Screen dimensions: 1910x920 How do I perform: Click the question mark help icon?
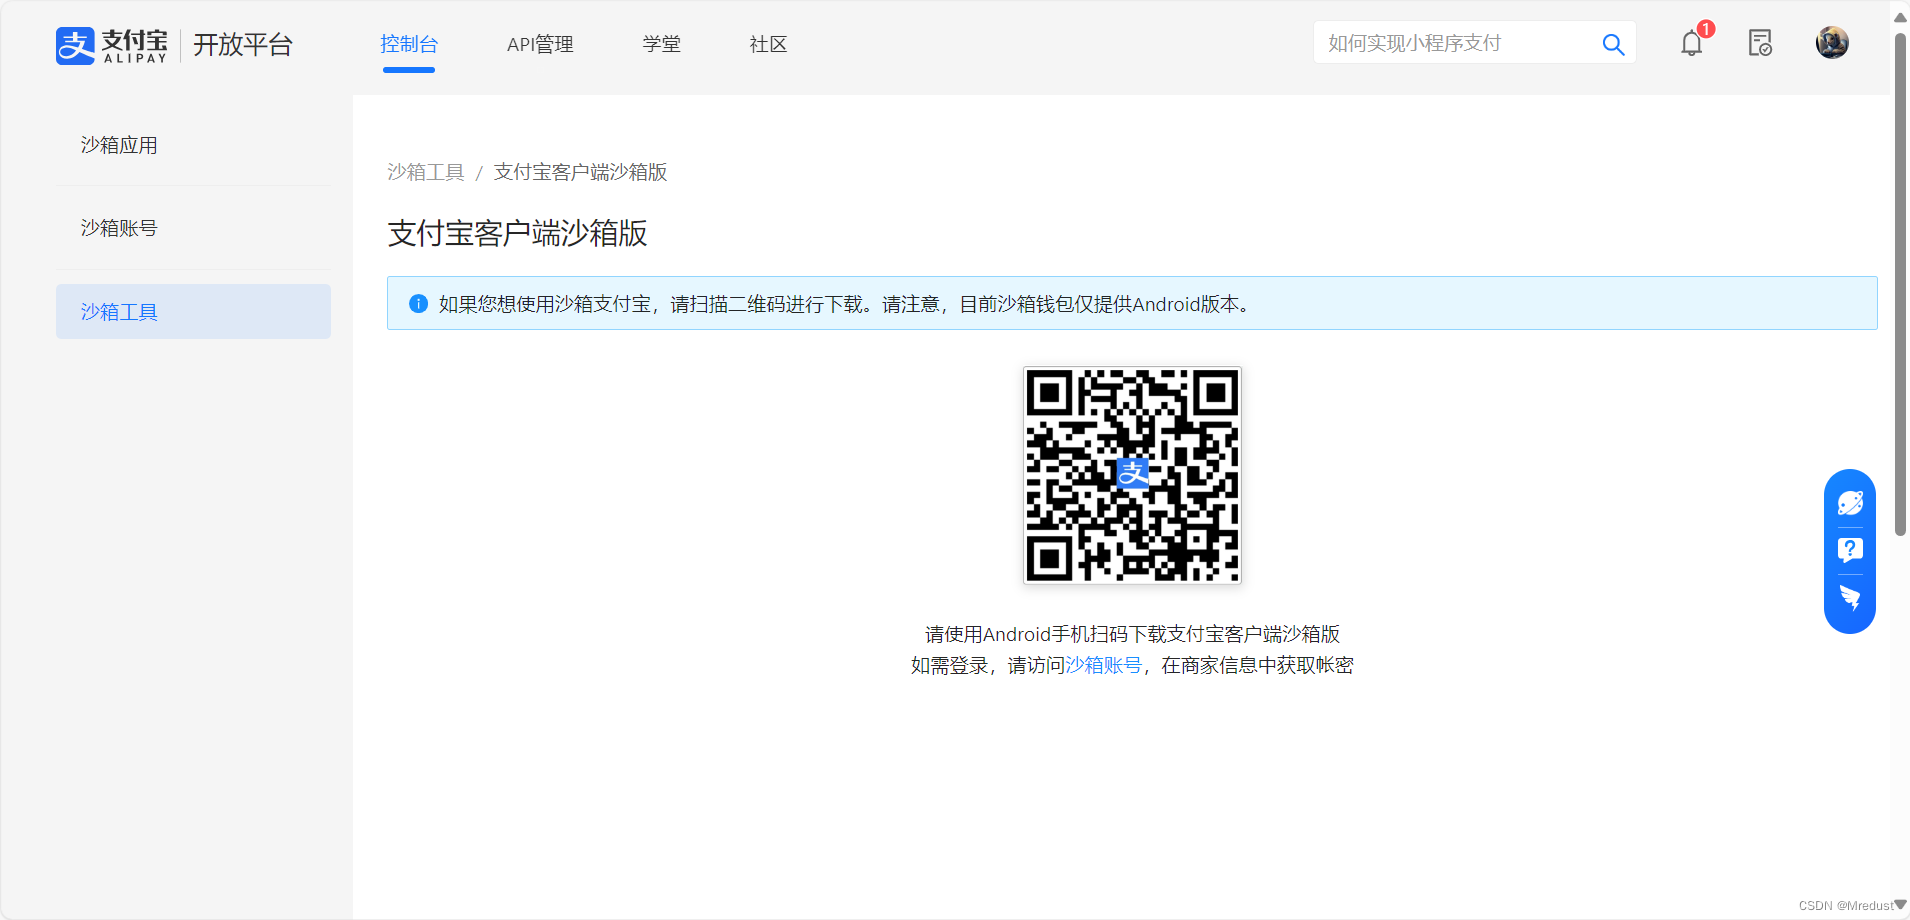click(1850, 550)
